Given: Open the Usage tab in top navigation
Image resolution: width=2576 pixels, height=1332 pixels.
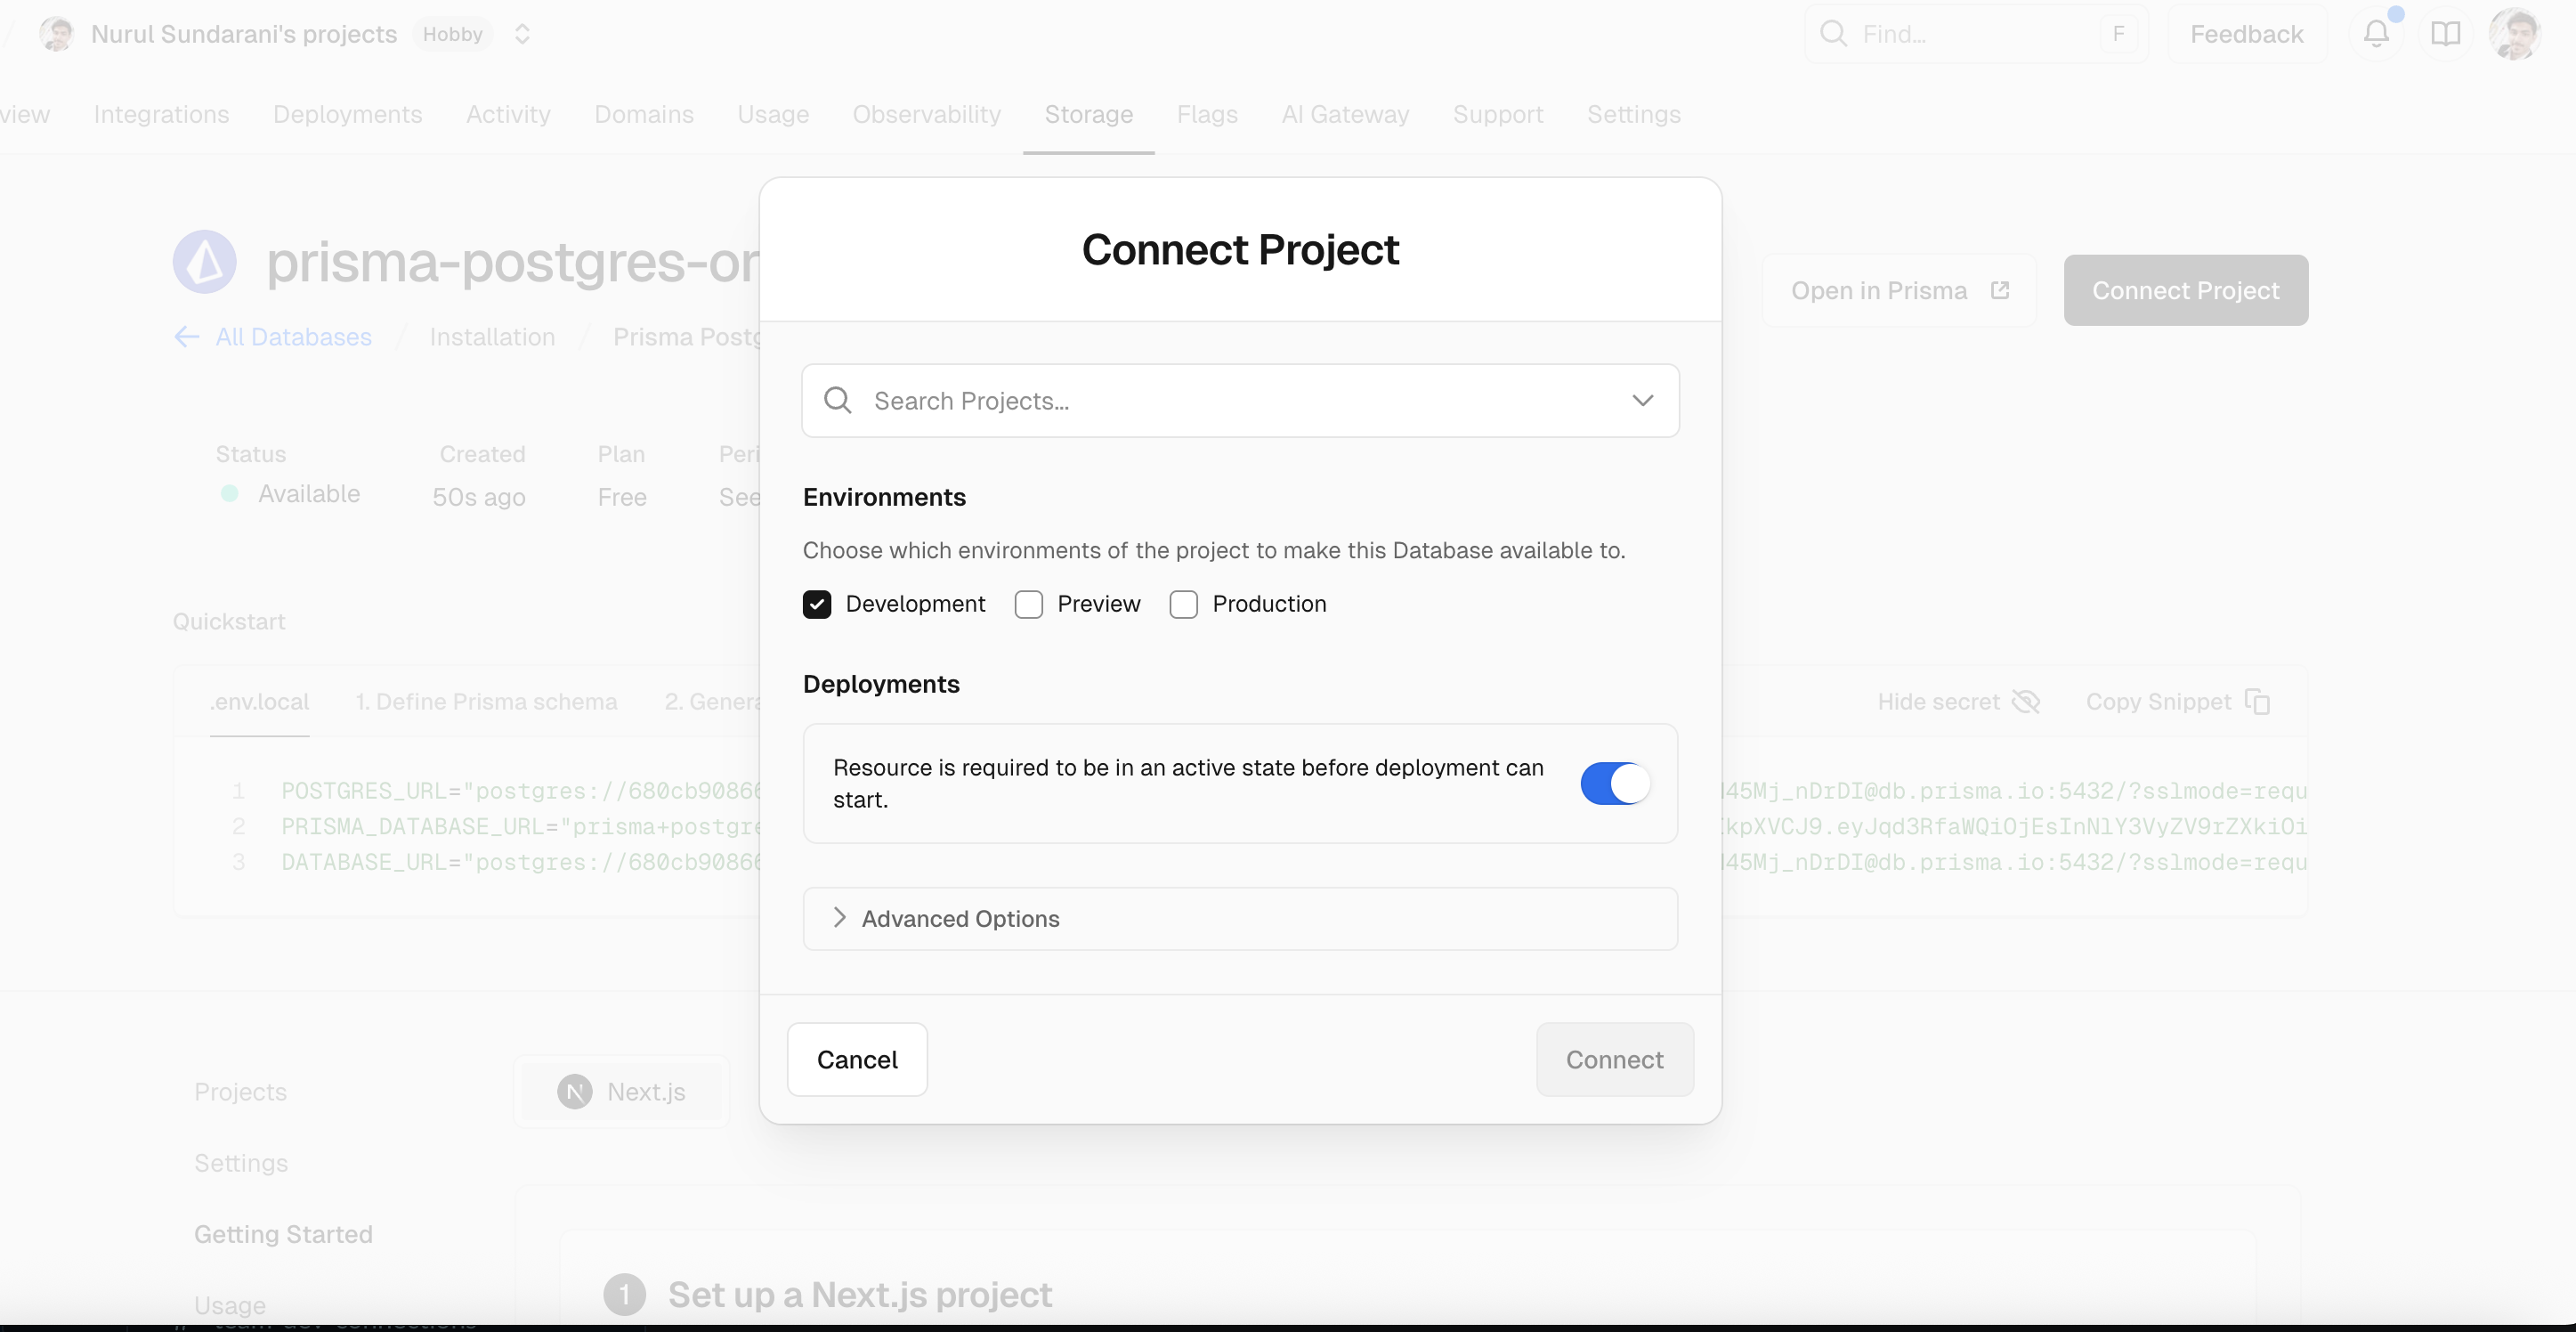Looking at the screenshot, I should [773, 114].
